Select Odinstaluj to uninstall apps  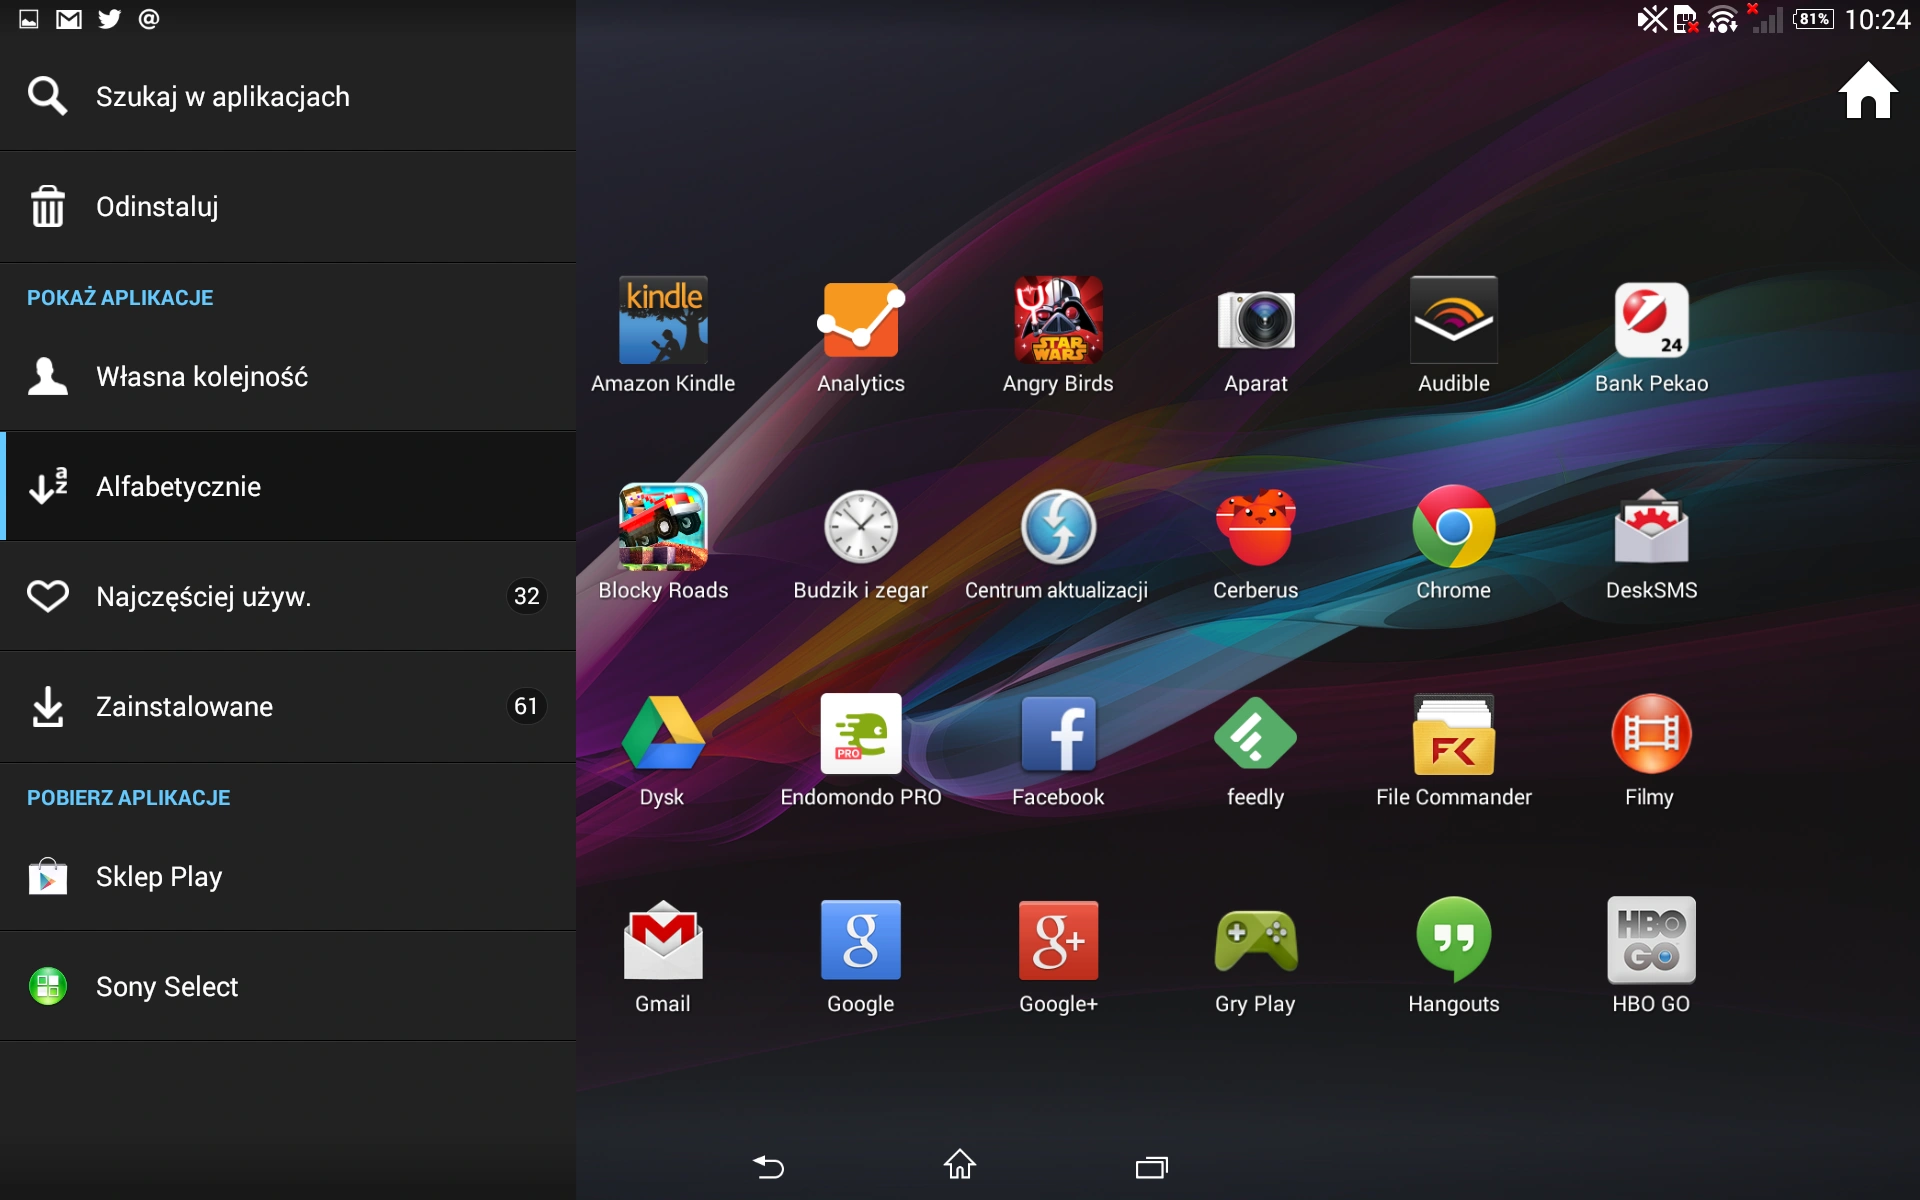pyautogui.click(x=288, y=207)
